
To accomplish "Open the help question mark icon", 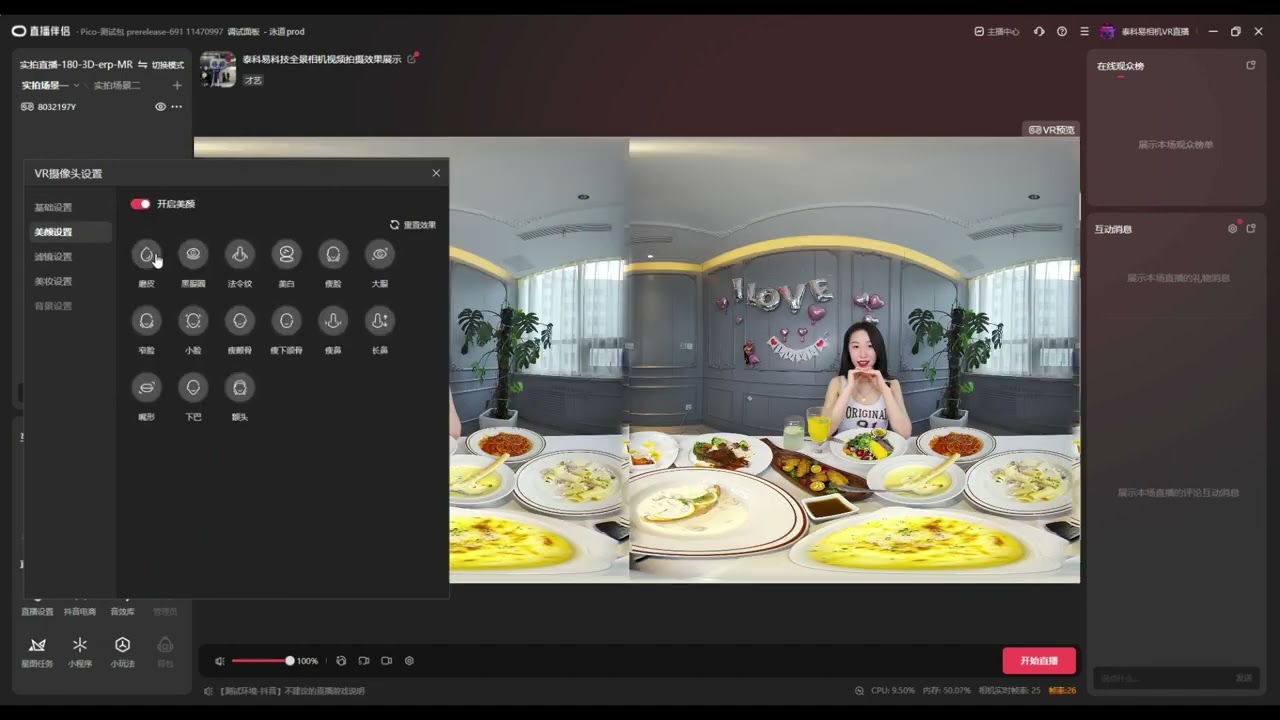I will pos(1062,31).
